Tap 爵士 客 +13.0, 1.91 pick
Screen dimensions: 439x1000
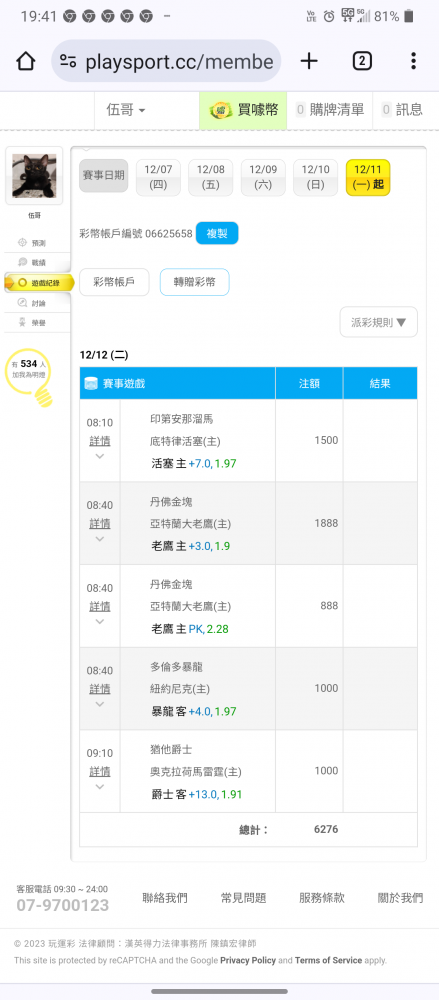tap(197, 795)
